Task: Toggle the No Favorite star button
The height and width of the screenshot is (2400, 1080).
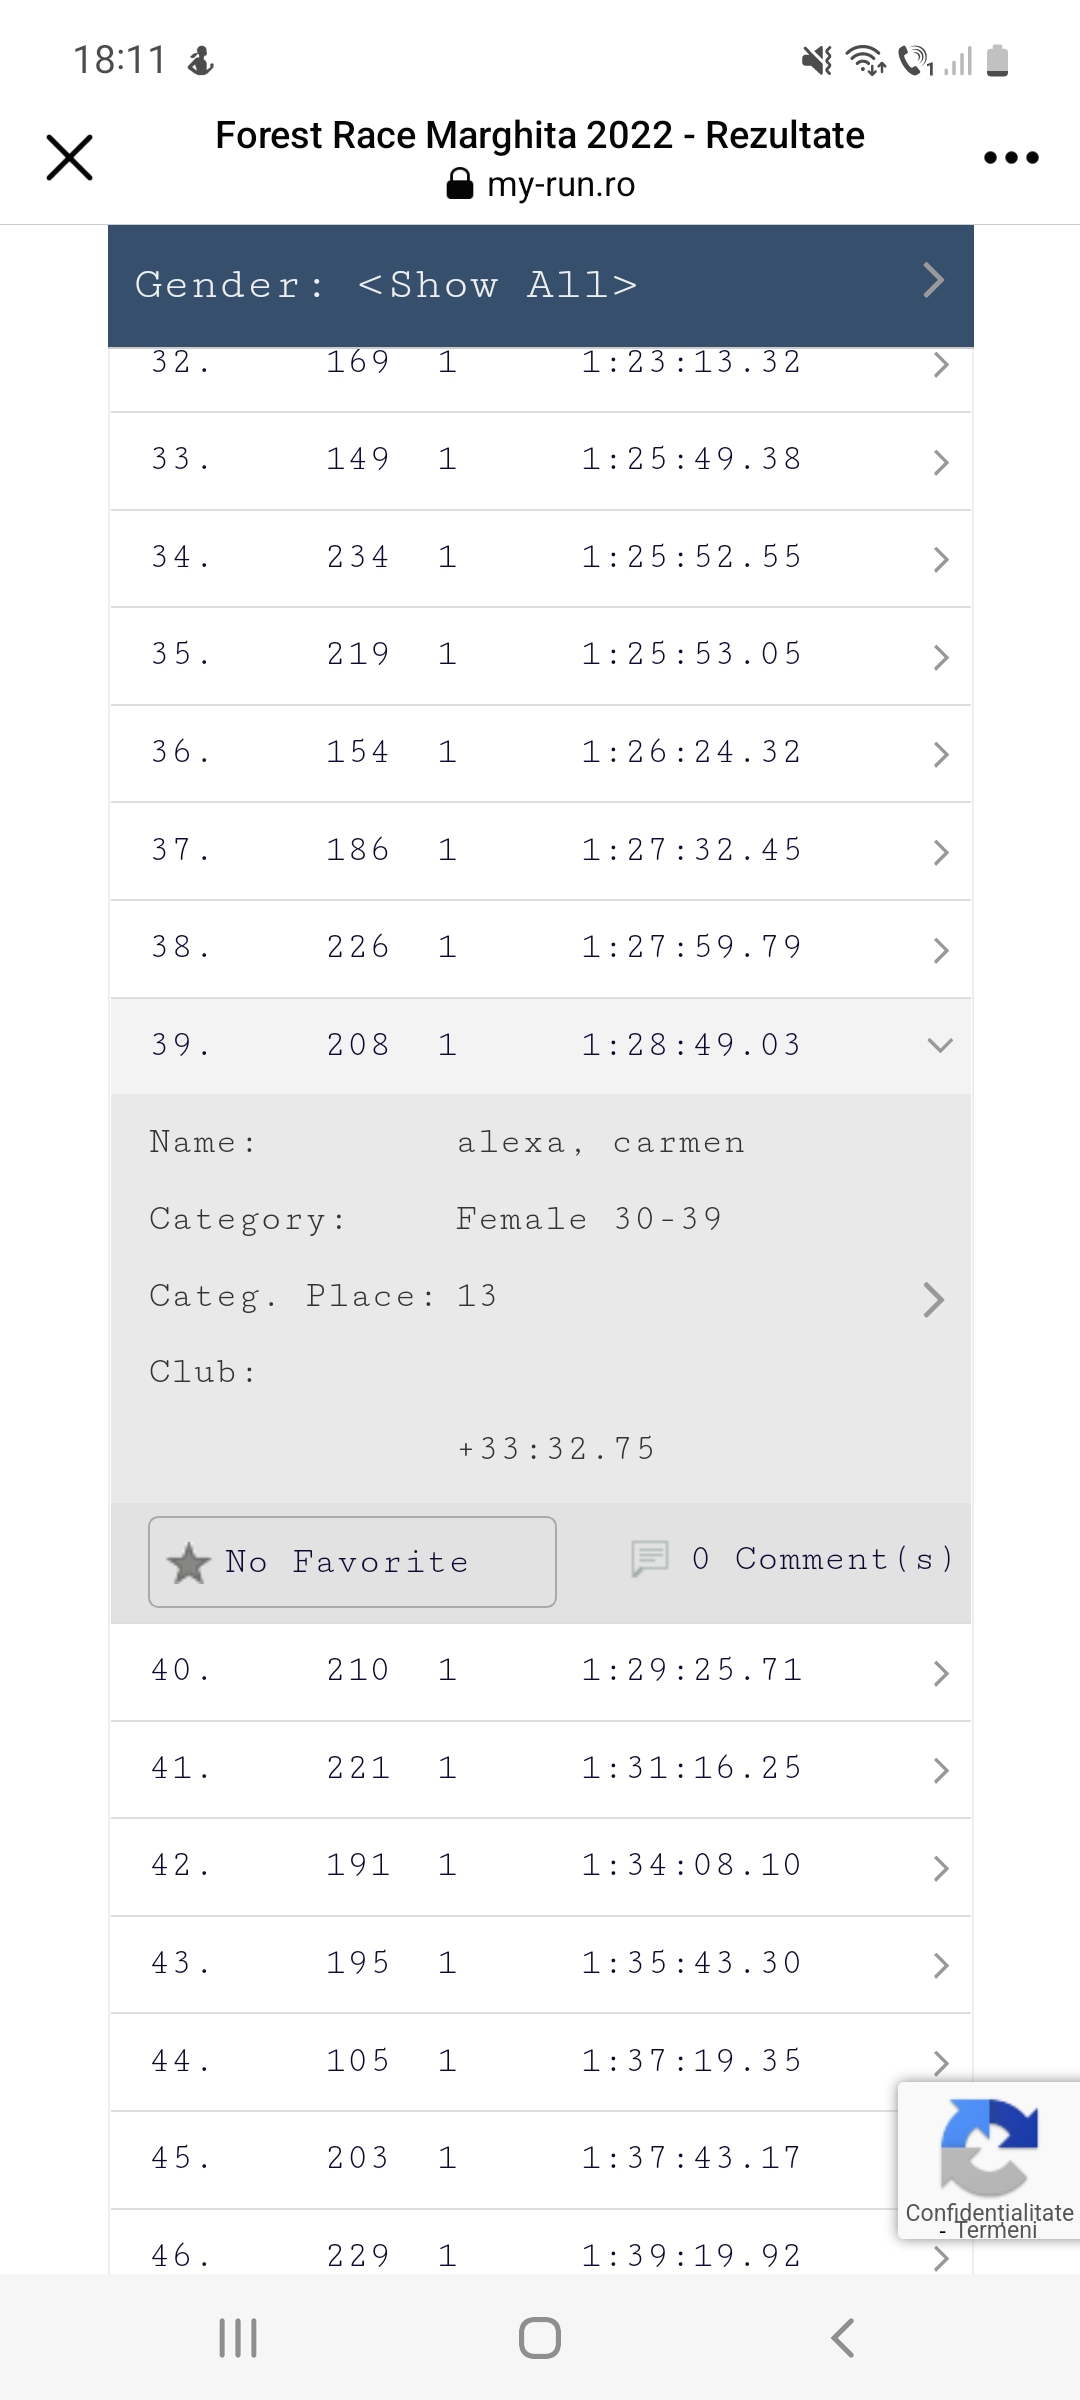Action: pos(352,1562)
